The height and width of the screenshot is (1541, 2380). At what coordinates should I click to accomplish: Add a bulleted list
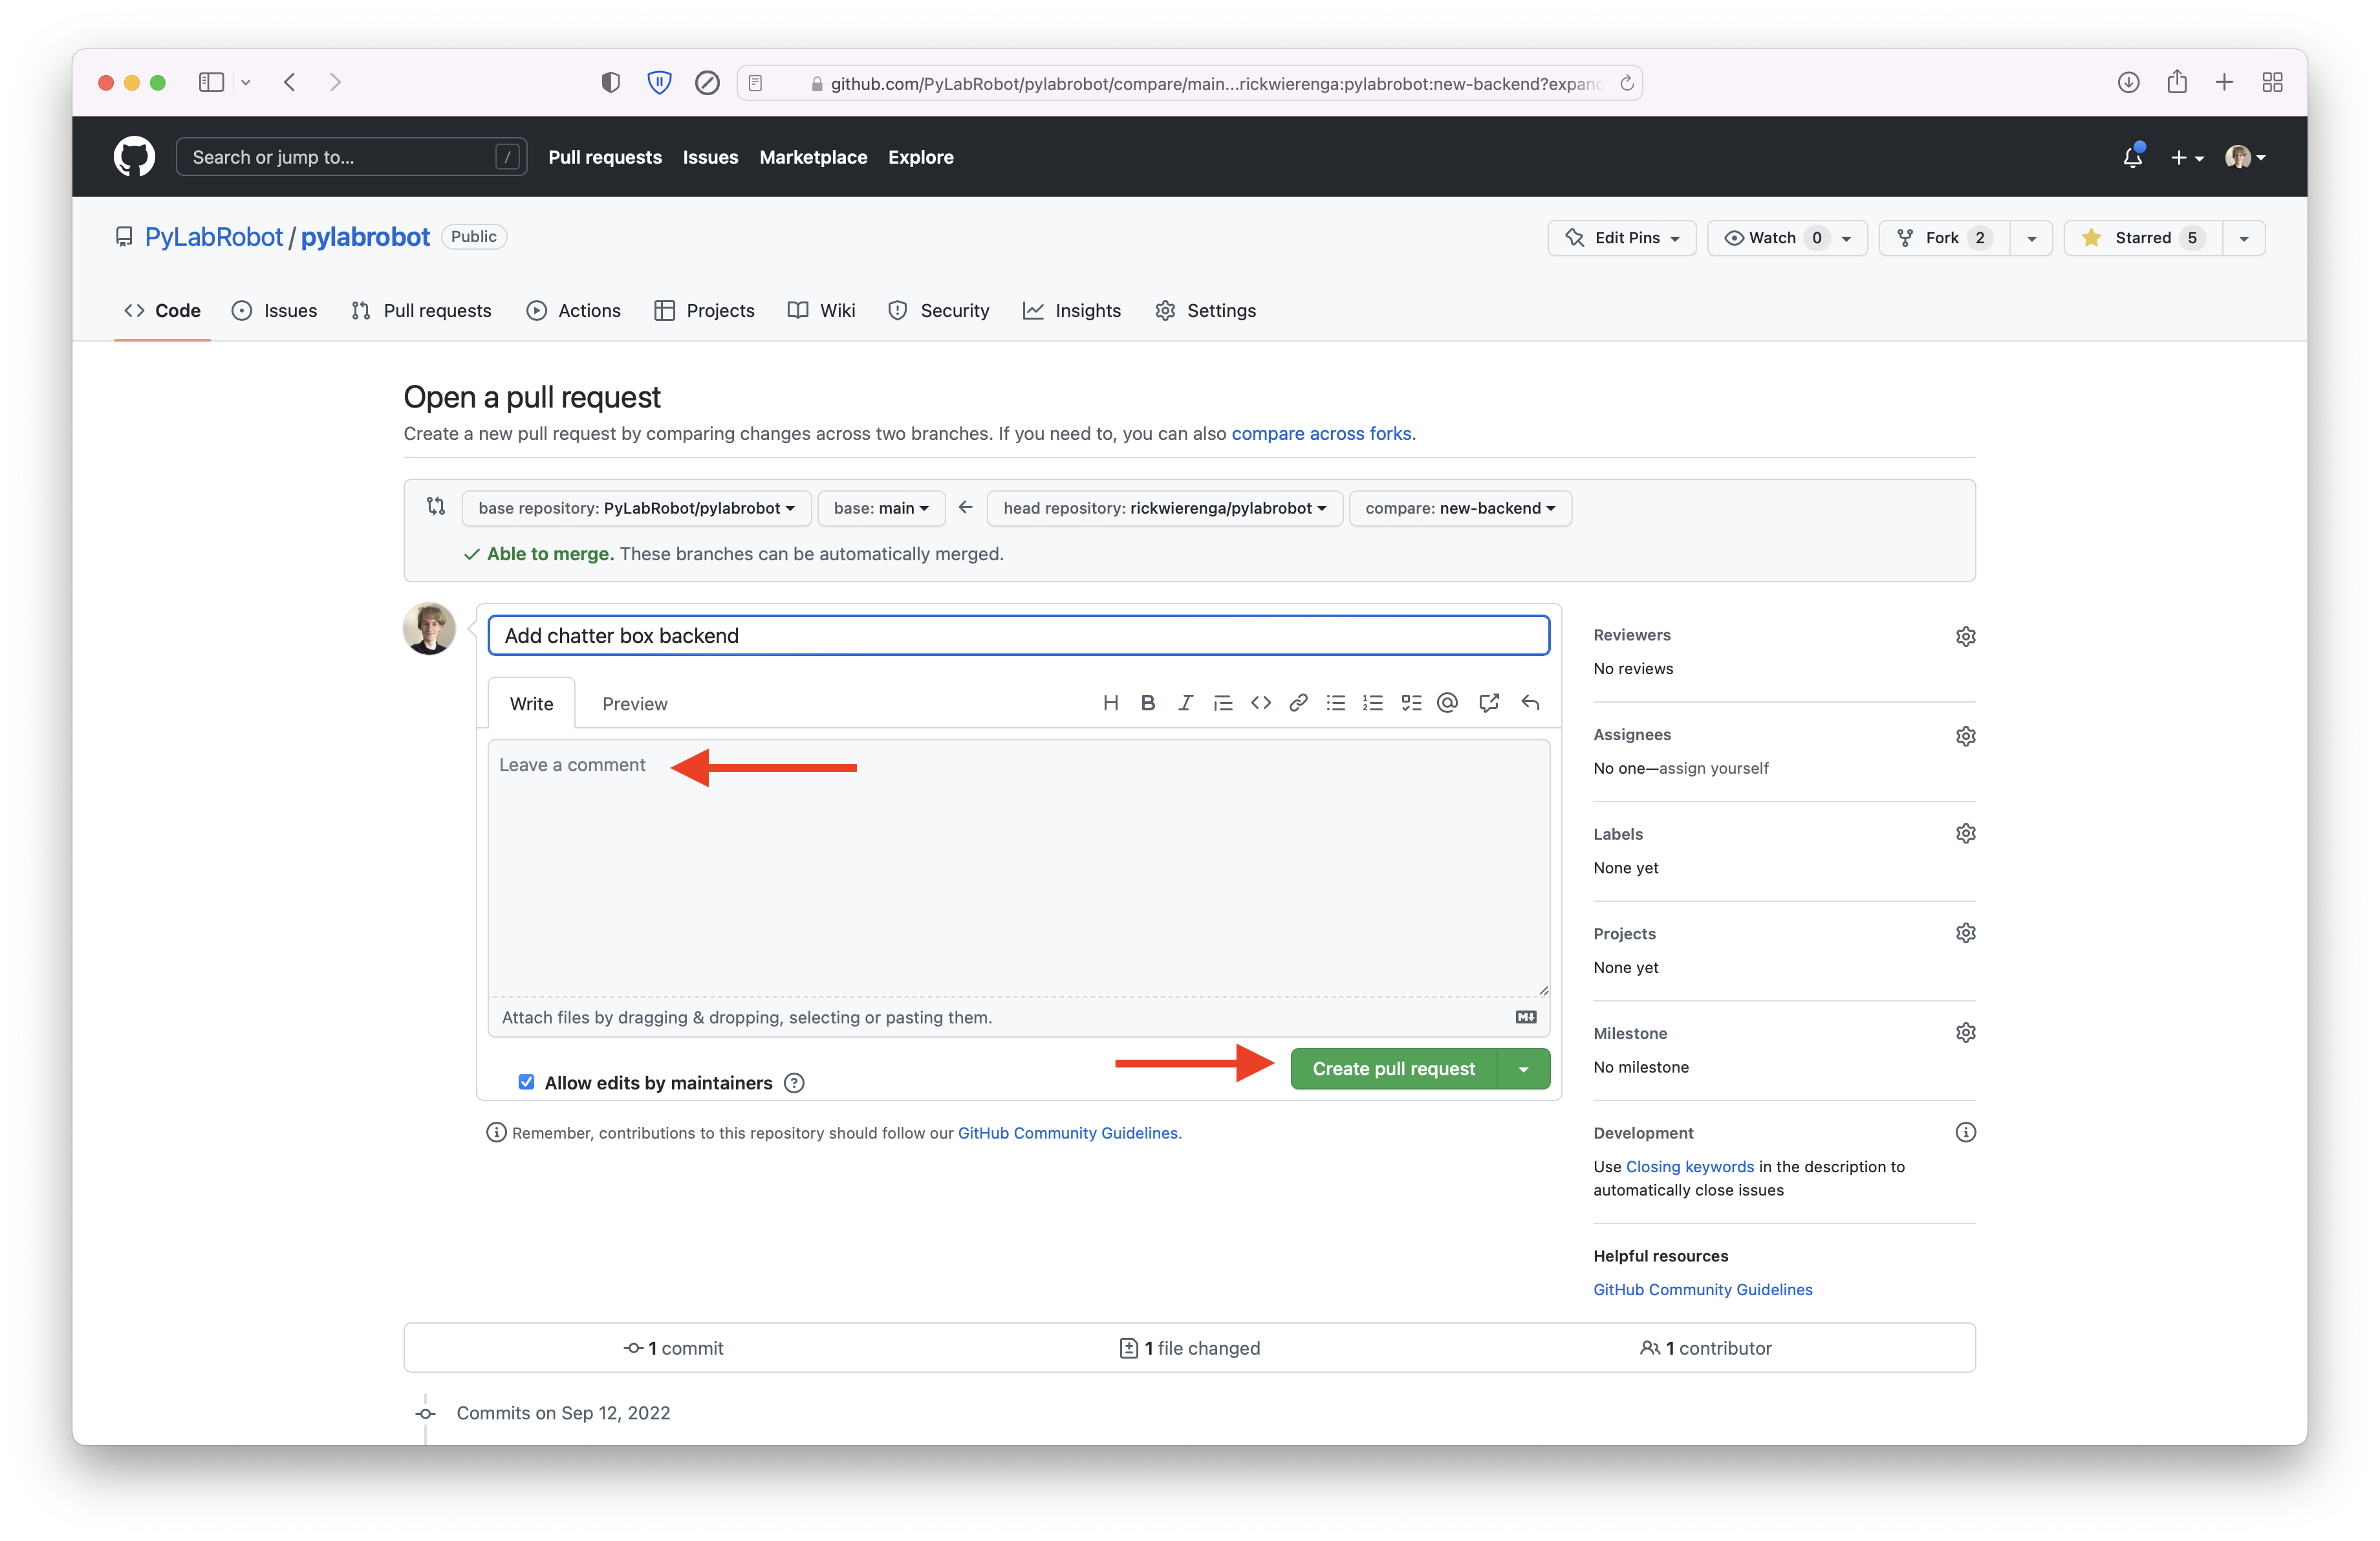tap(1336, 702)
